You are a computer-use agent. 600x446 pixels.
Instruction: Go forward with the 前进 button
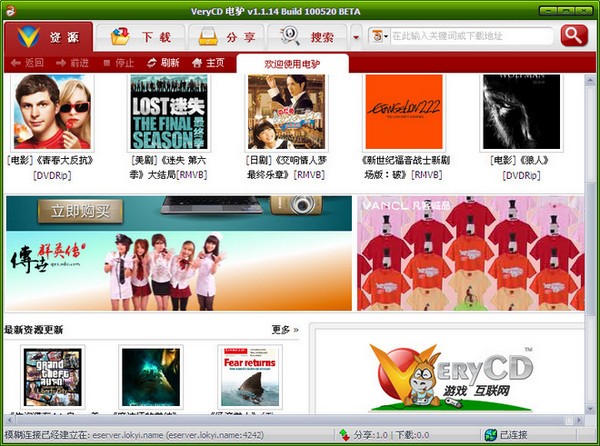click(72, 63)
